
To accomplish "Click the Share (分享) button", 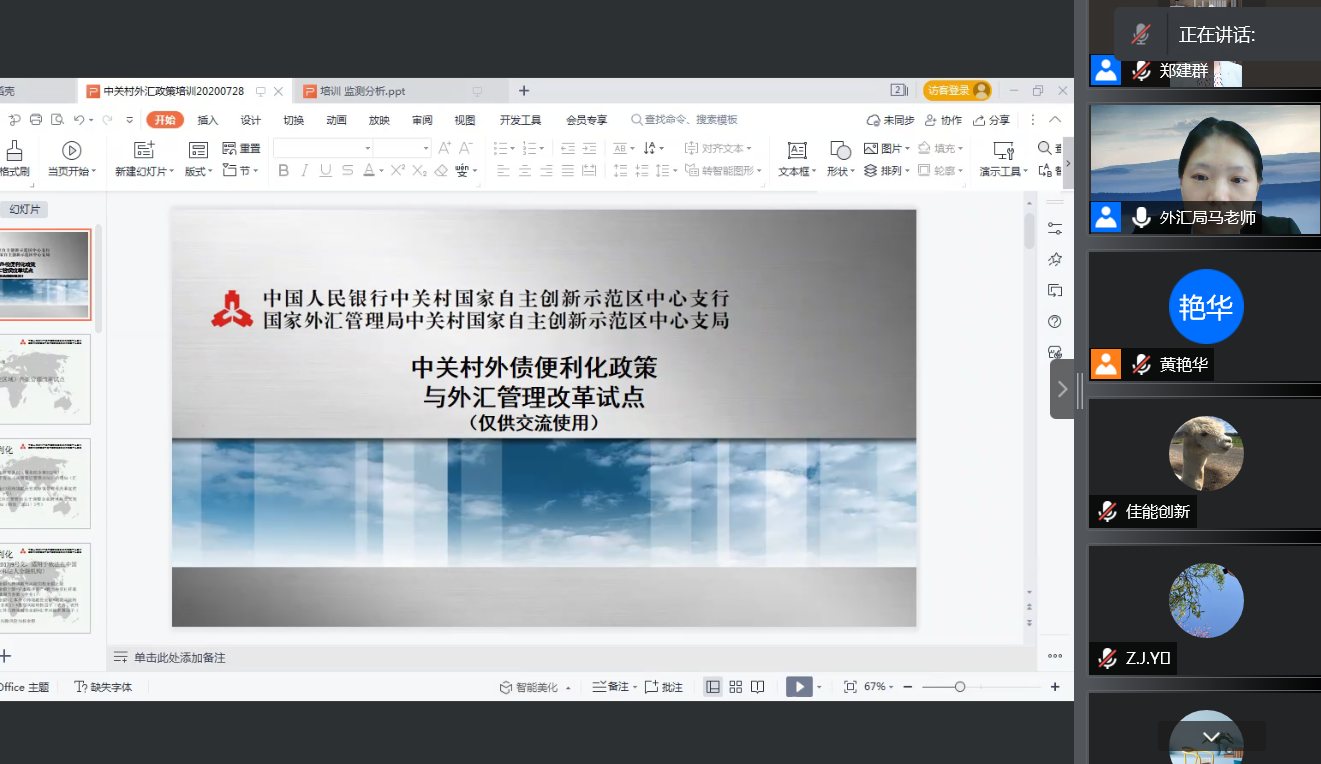I will click(991, 120).
